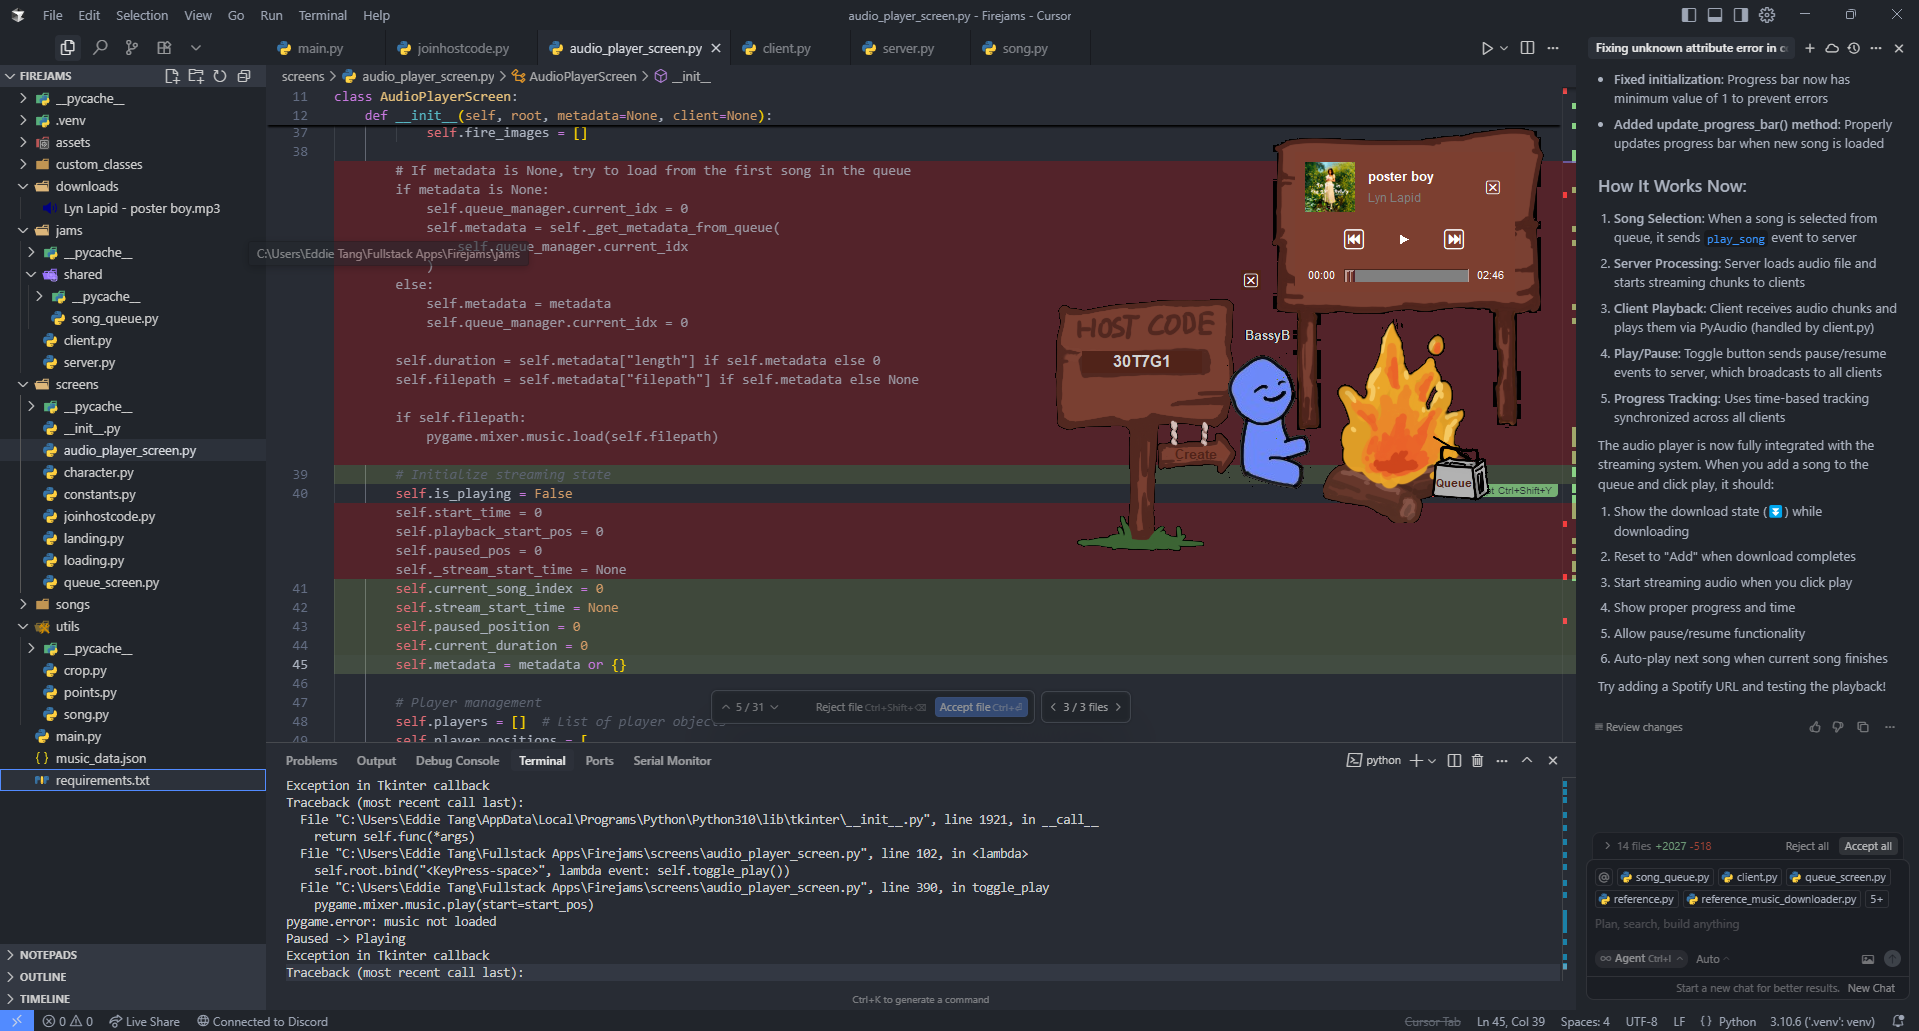Open the Auto model dropdown
This screenshot has width=1919, height=1031.
[1712, 959]
